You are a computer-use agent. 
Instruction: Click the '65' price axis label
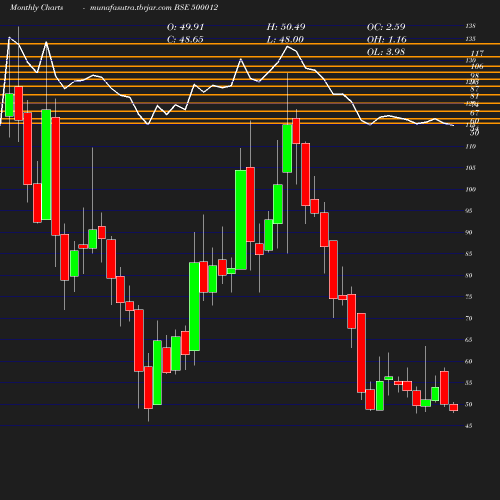469,340
